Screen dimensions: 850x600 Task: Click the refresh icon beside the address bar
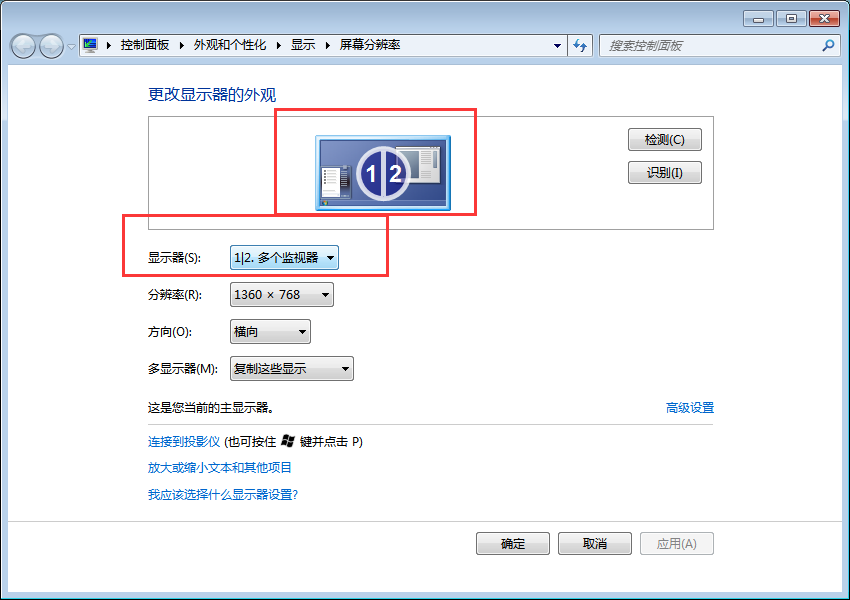[580, 45]
